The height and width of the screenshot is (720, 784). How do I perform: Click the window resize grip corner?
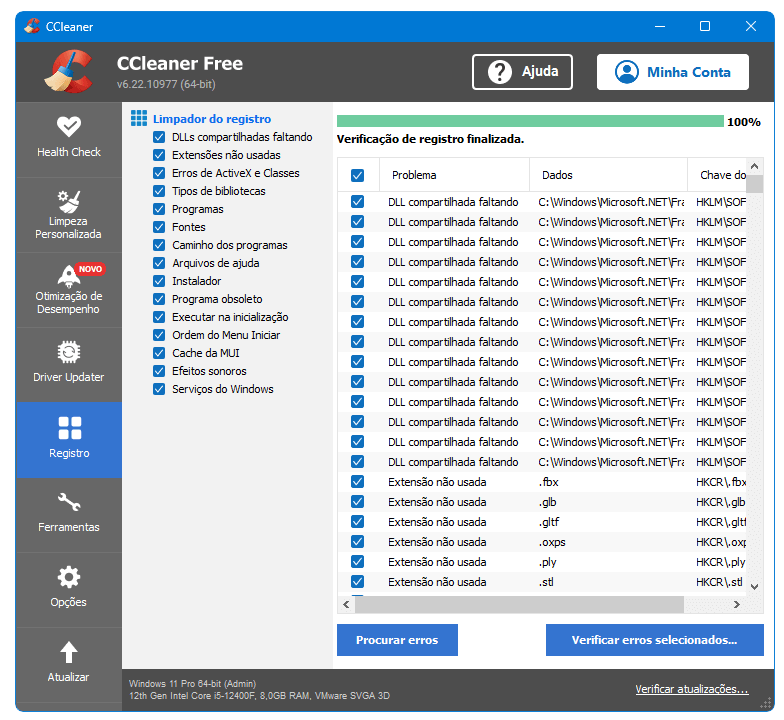coord(766,704)
